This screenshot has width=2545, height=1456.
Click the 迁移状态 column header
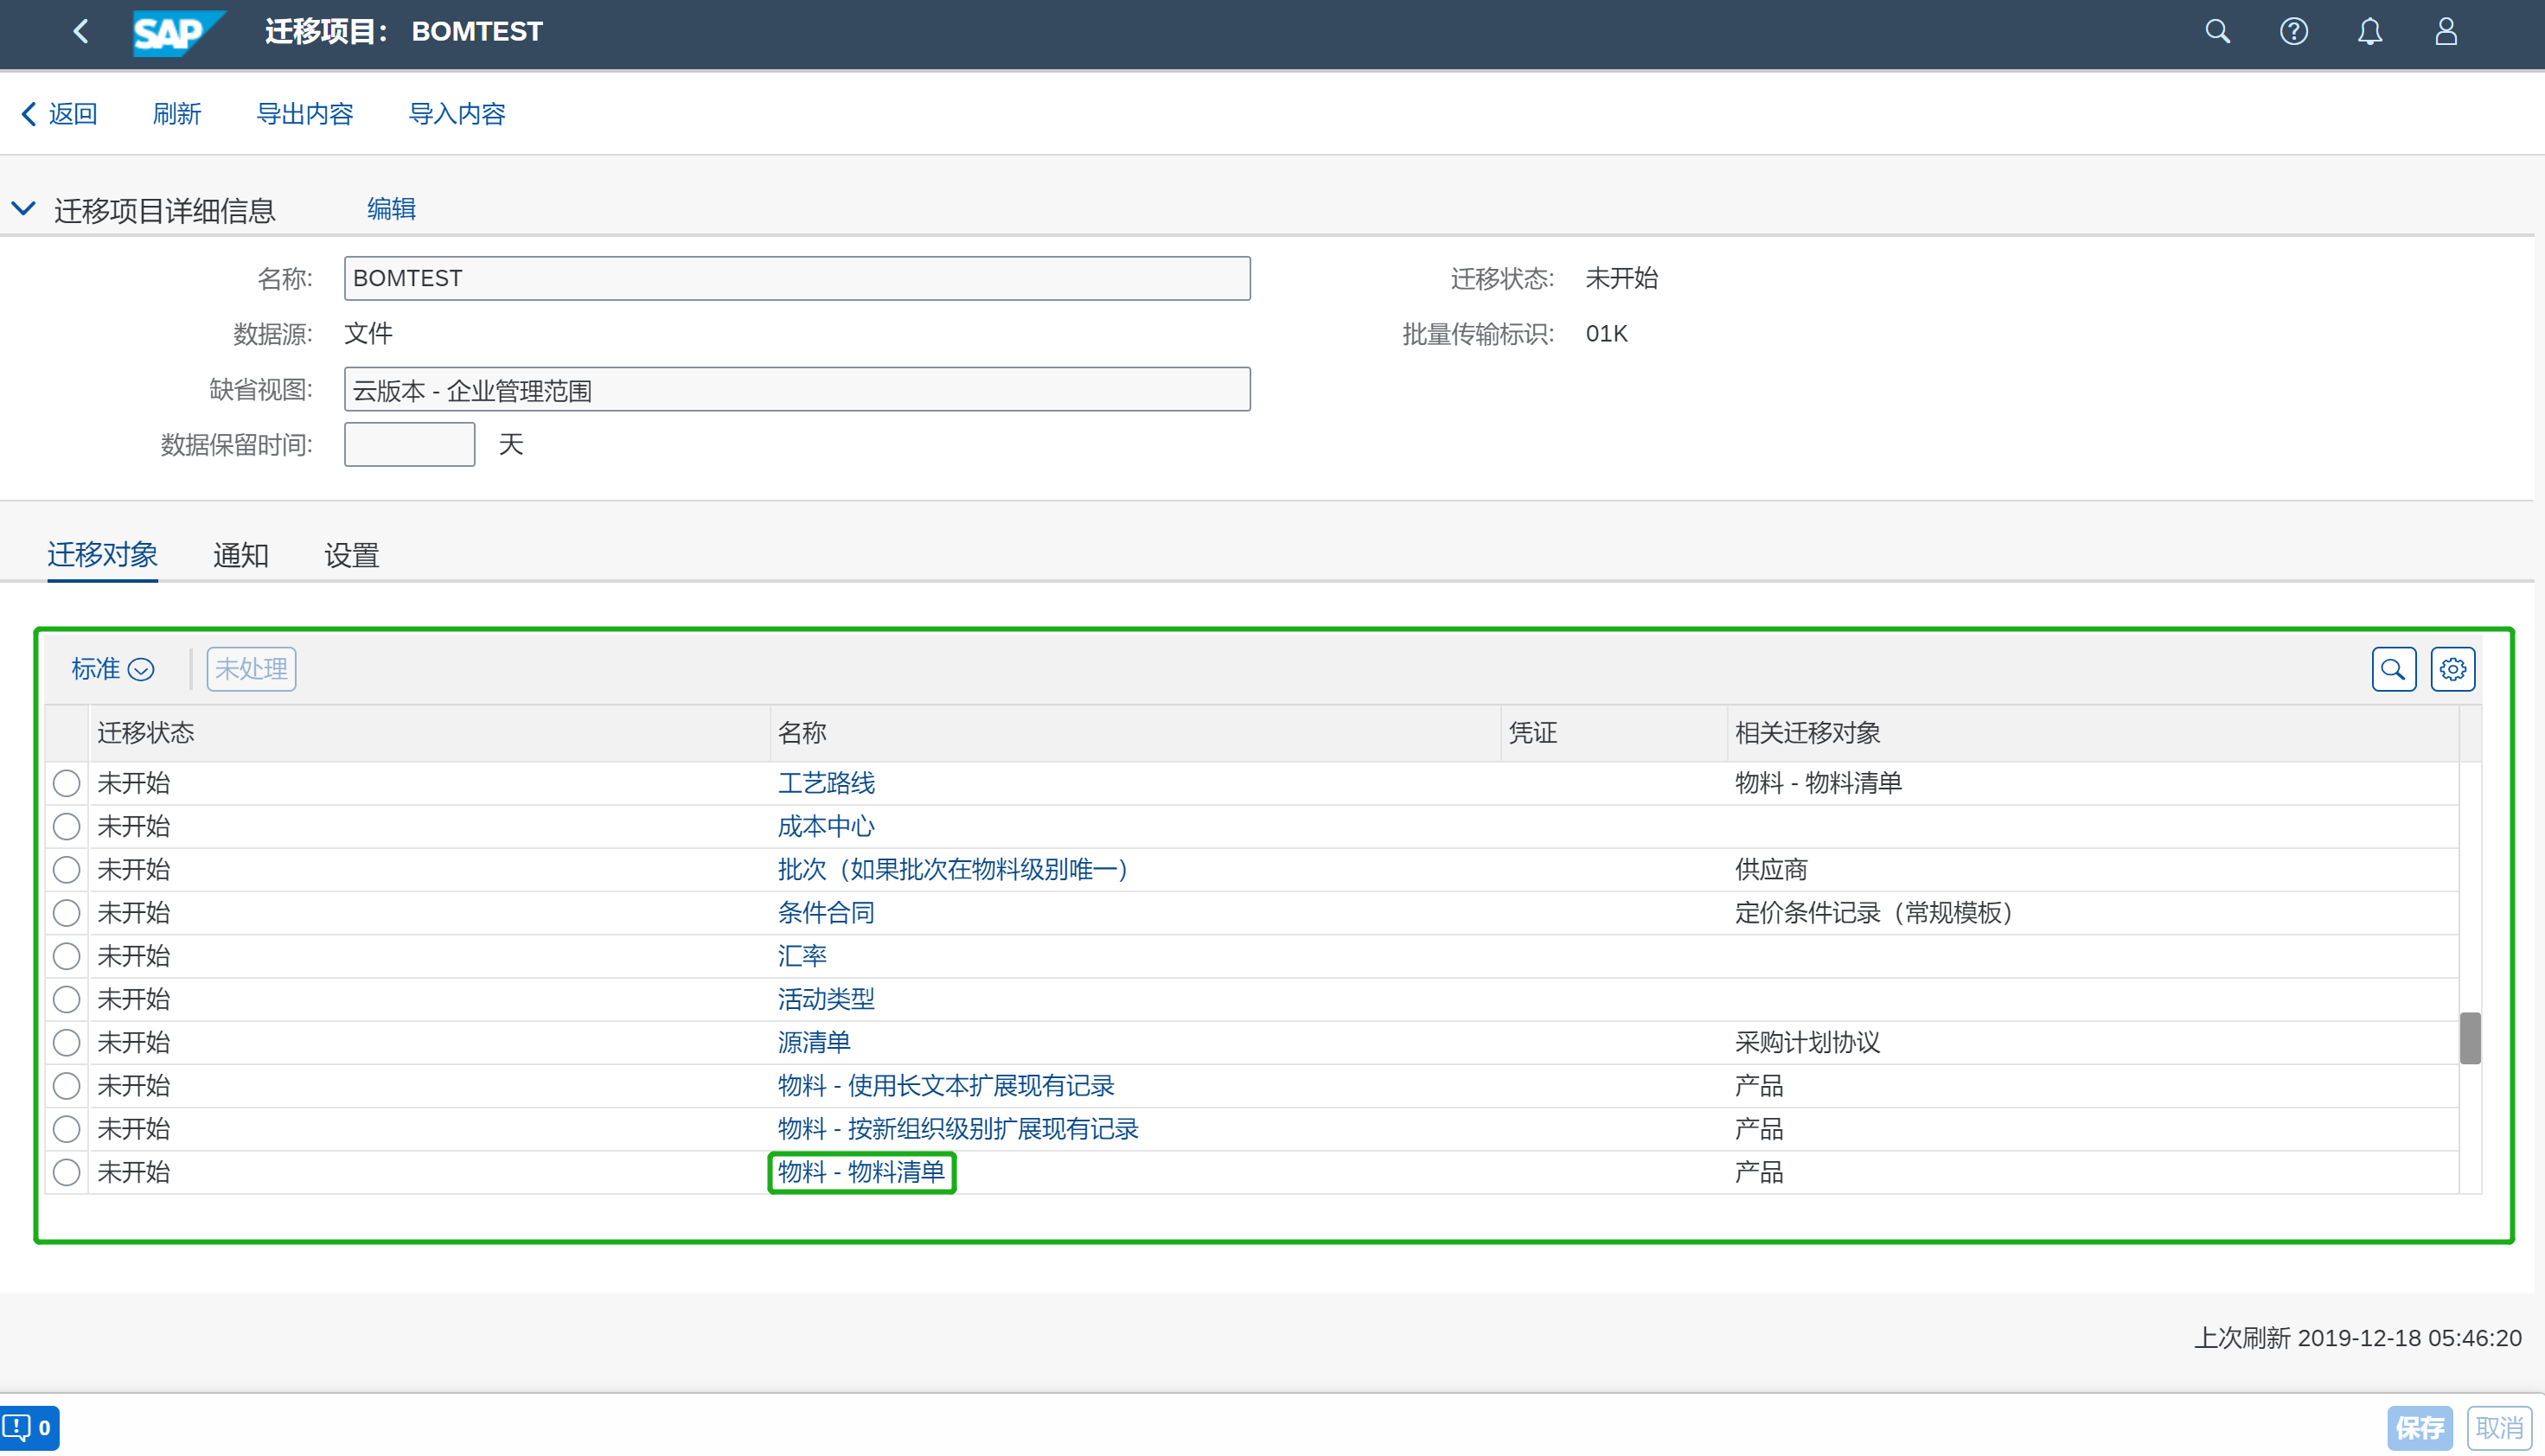(429, 733)
